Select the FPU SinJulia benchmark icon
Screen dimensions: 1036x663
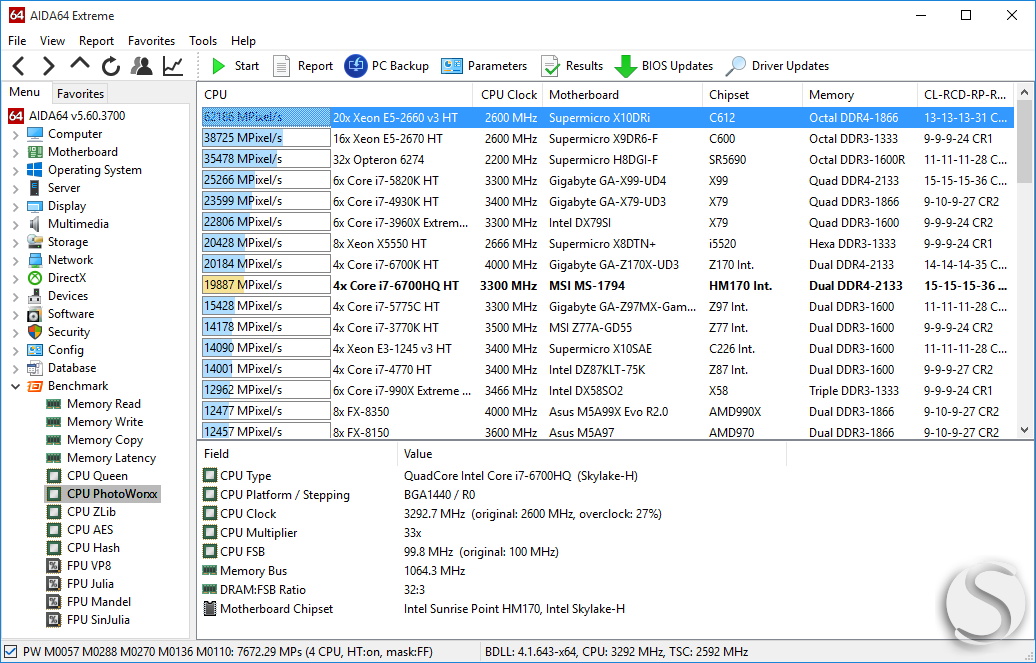click(x=54, y=620)
